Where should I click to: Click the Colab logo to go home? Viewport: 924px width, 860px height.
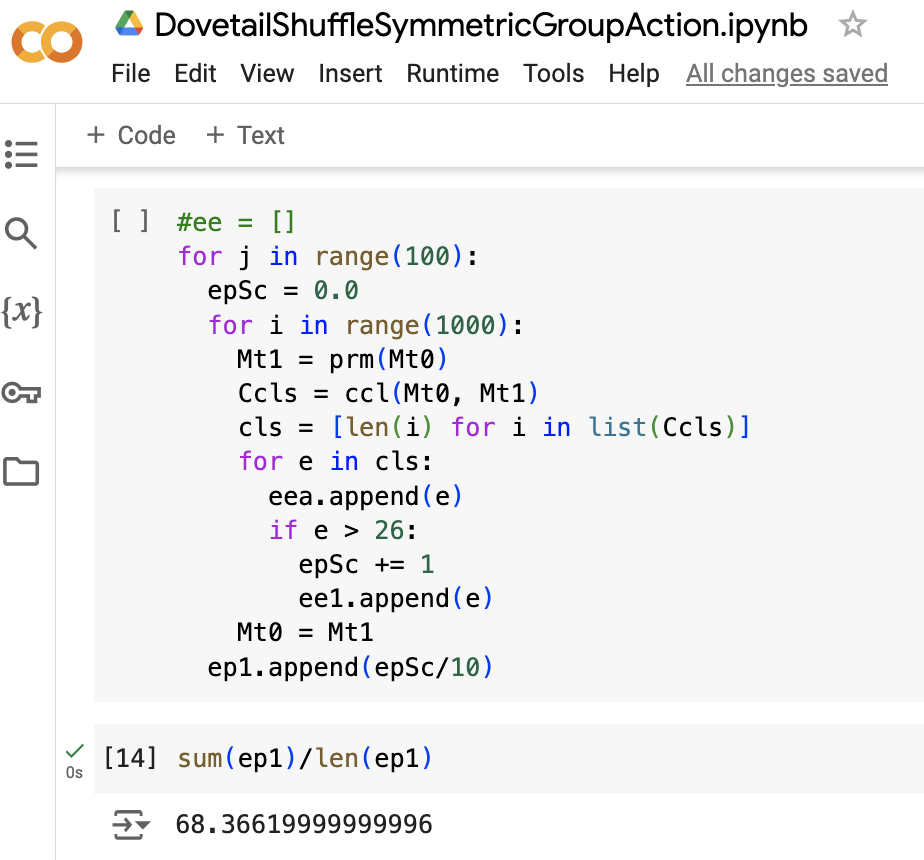[x=47, y=42]
